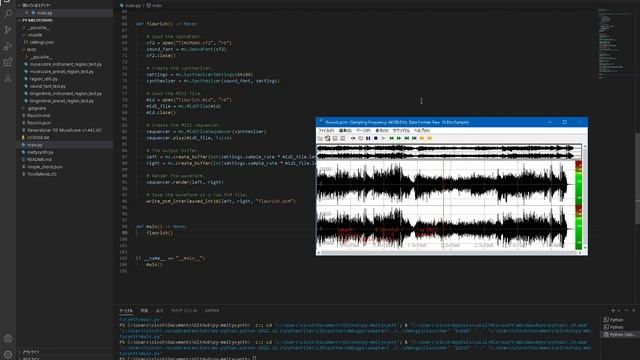Open flourish.mid in the explorer

[x=38, y=116]
